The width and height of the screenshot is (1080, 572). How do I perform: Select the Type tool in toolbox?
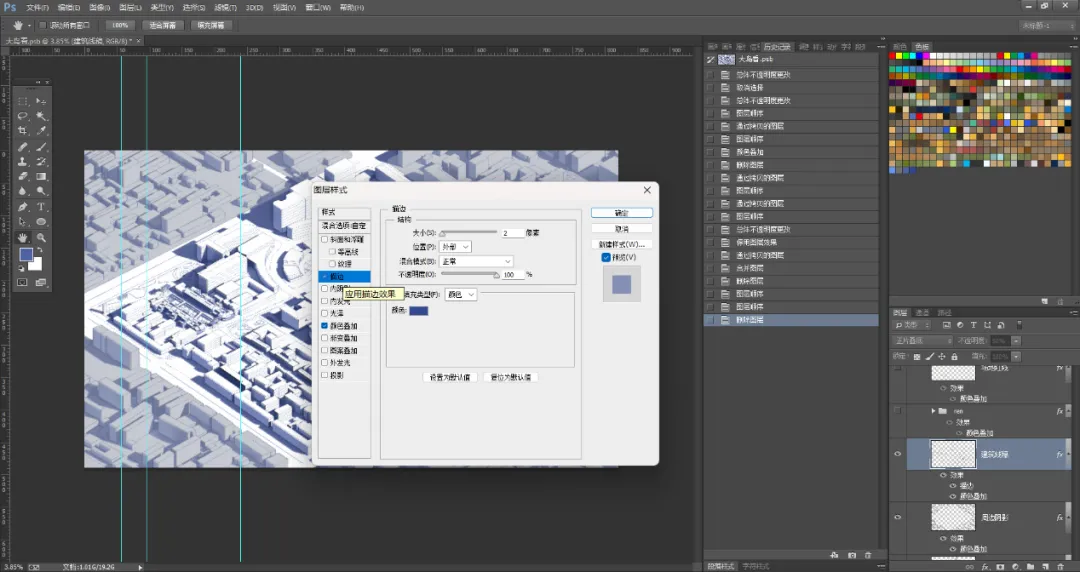[x=41, y=207]
